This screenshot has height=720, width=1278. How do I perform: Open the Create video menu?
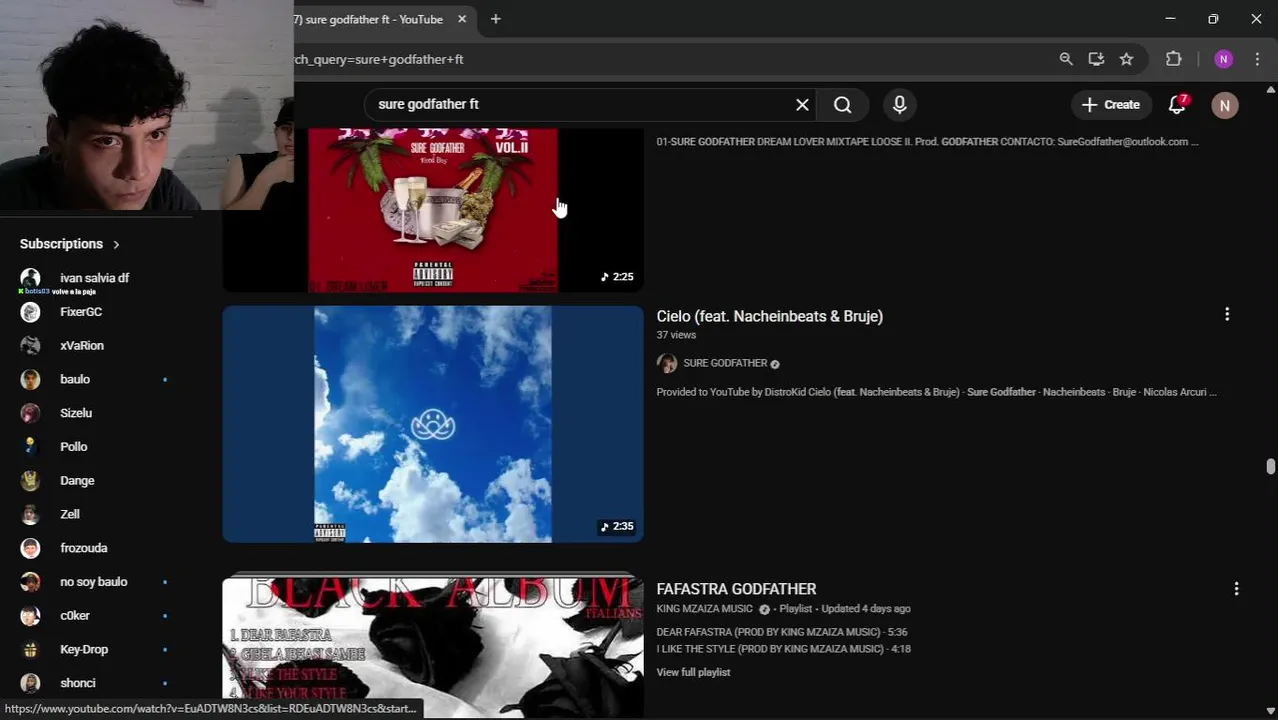(1111, 104)
